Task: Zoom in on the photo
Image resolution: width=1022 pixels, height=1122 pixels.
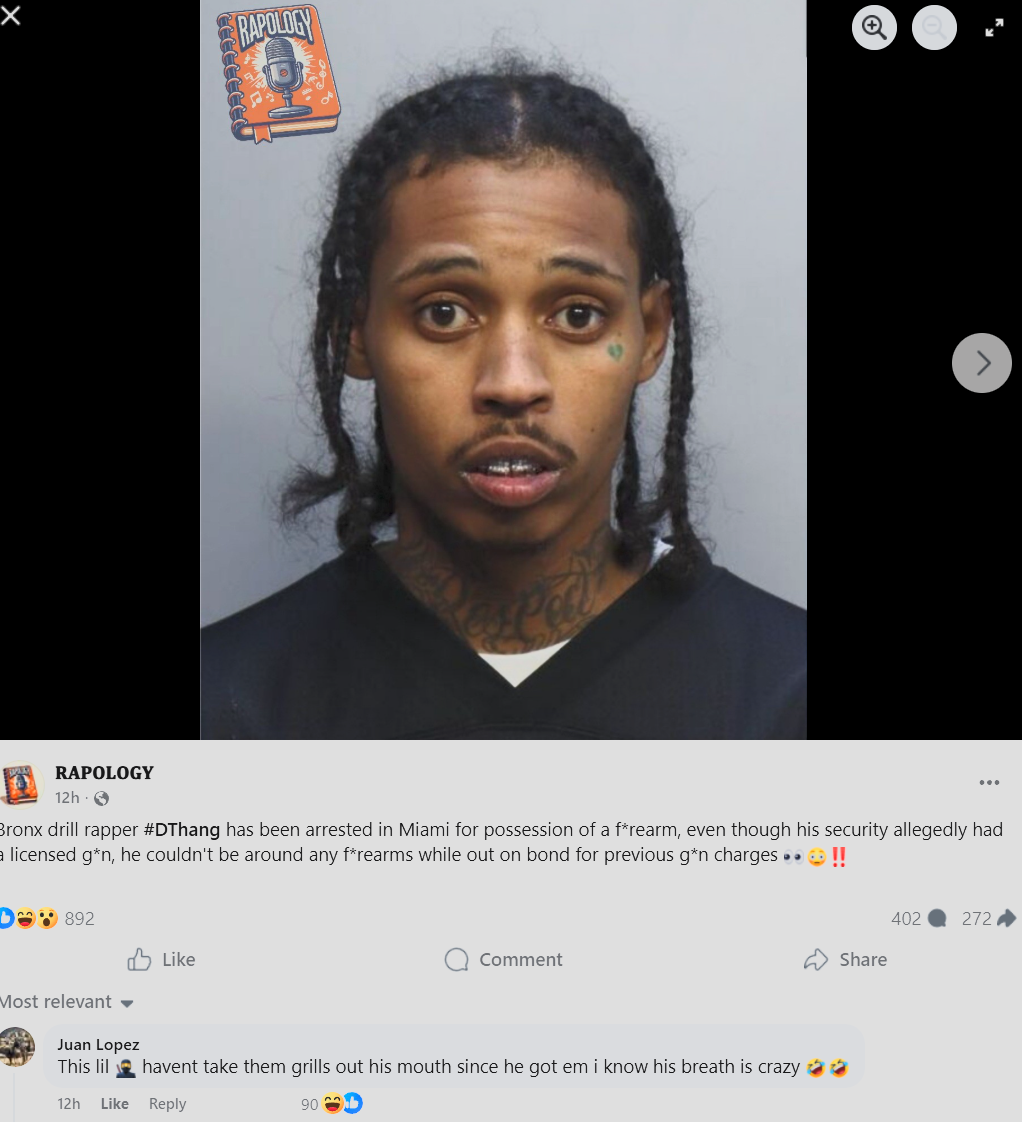Action: coord(874,27)
